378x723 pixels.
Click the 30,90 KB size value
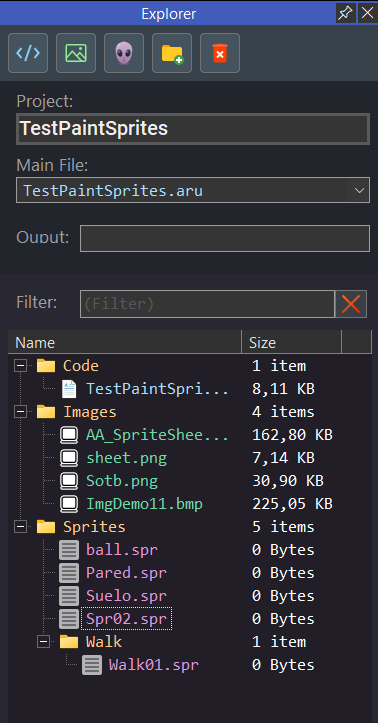pos(288,481)
